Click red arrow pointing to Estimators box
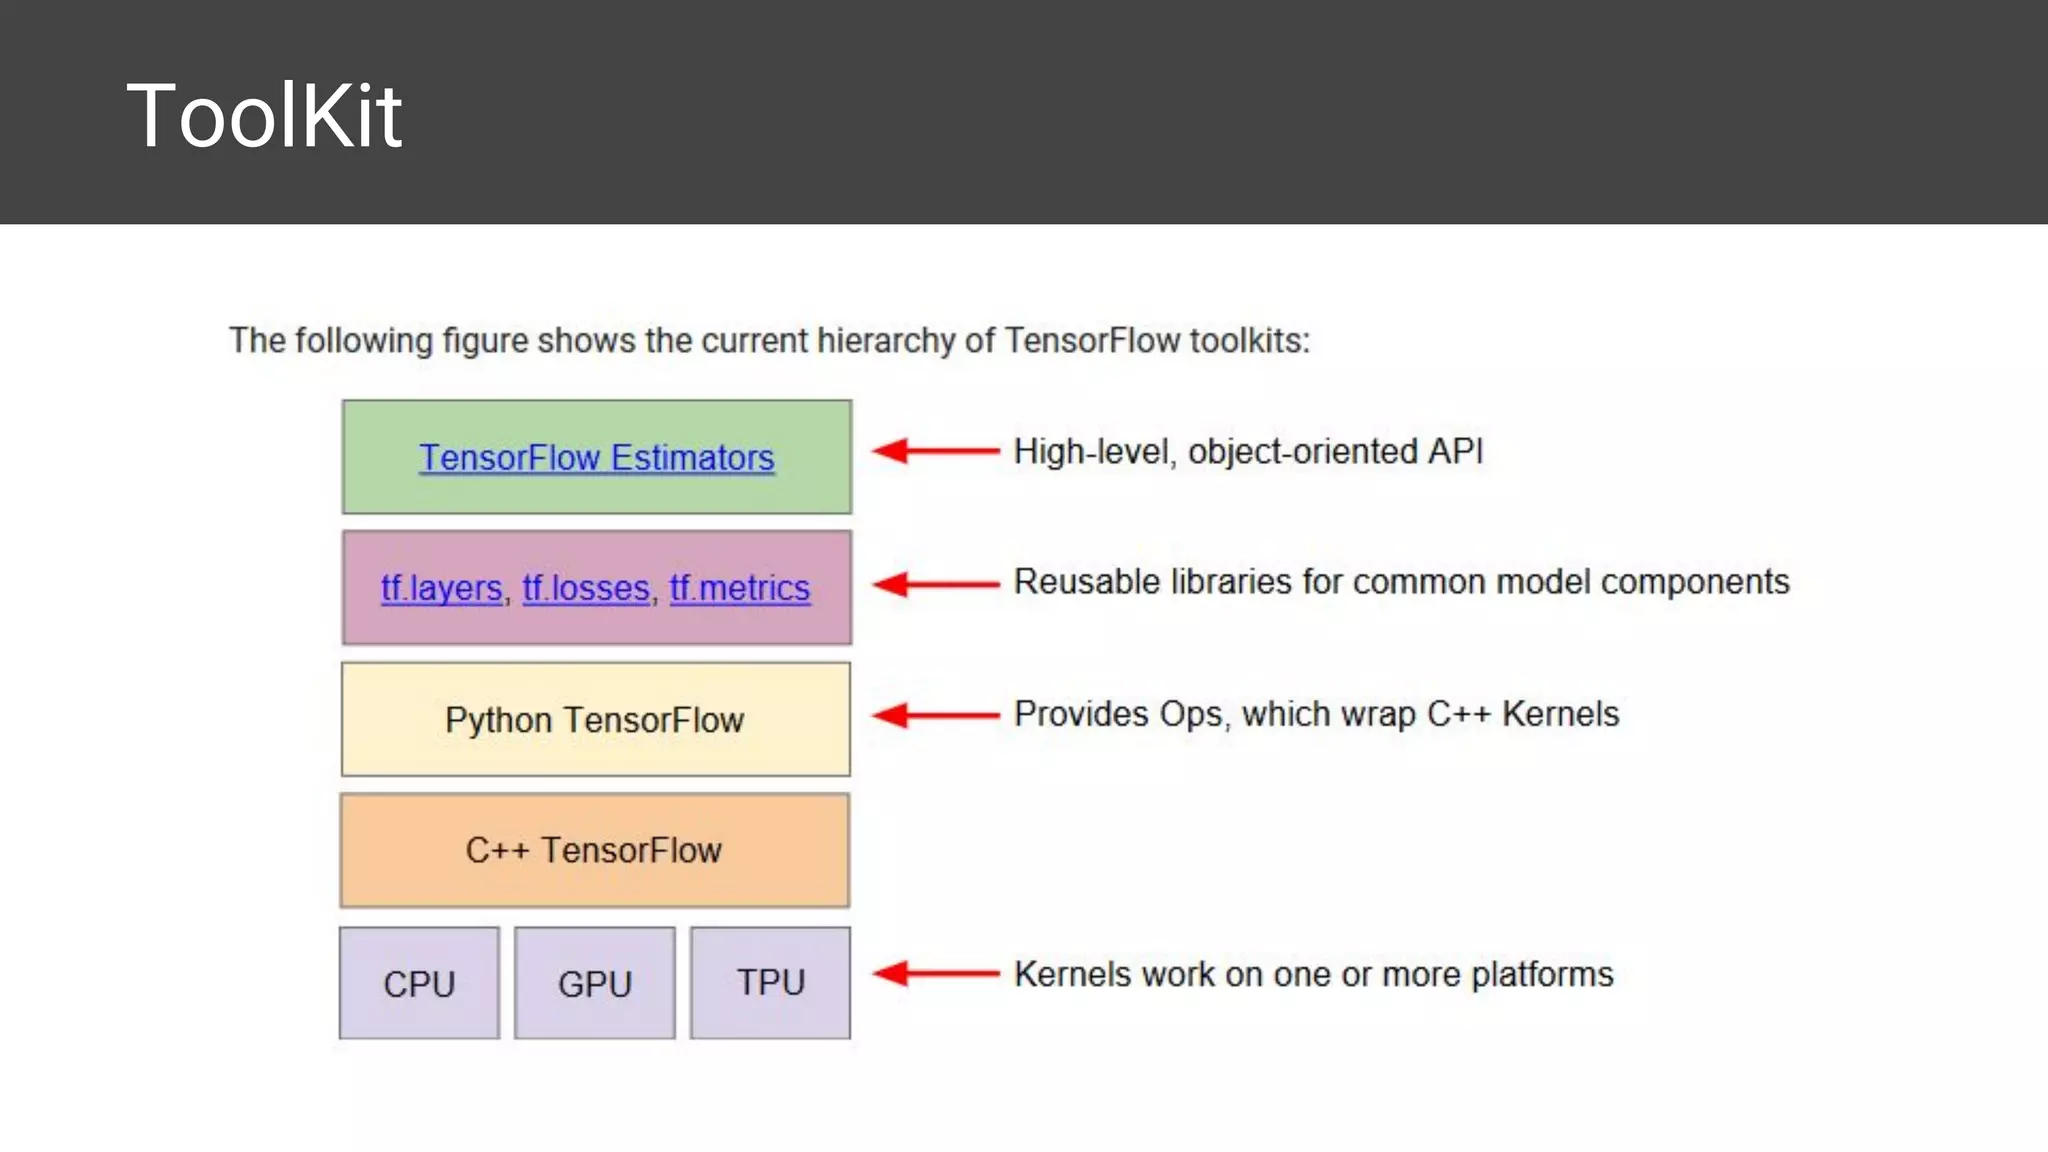 (935, 451)
